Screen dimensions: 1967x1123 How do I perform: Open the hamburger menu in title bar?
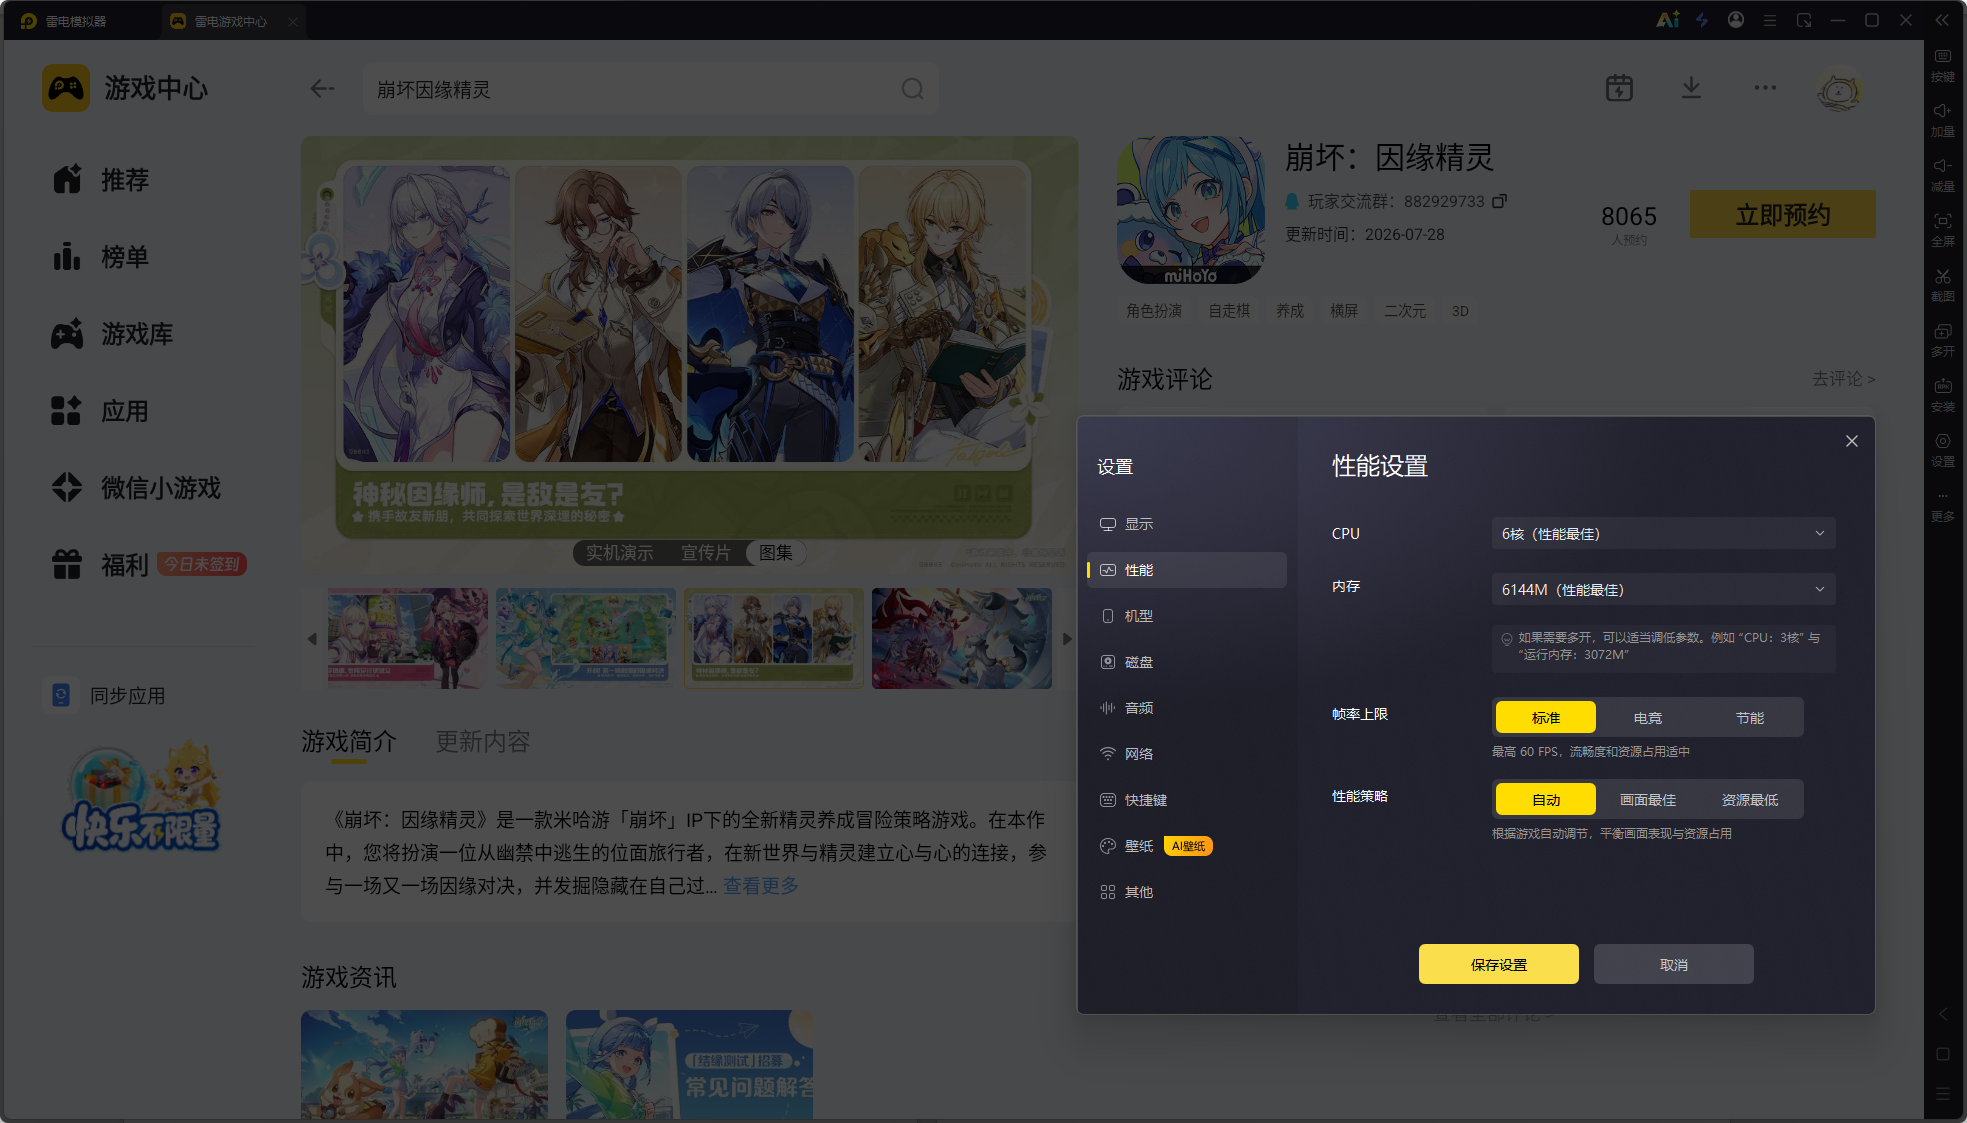click(1770, 20)
